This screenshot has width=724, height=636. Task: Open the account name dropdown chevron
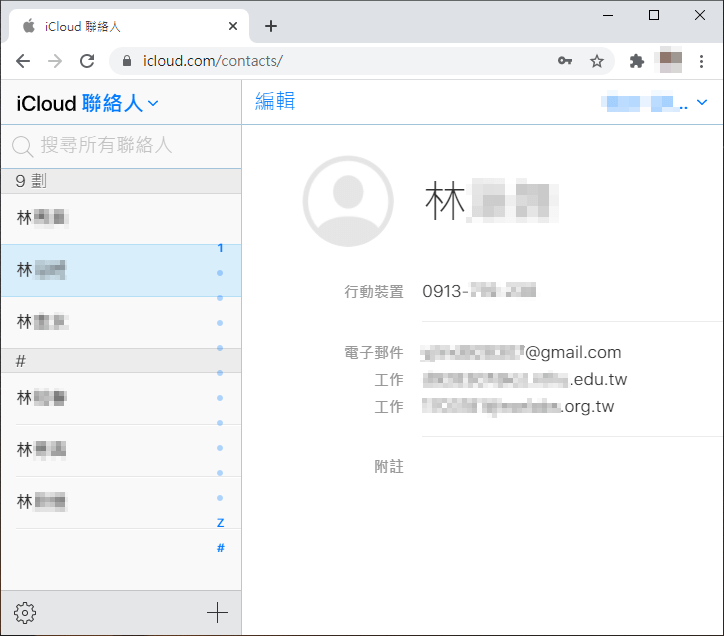click(702, 102)
